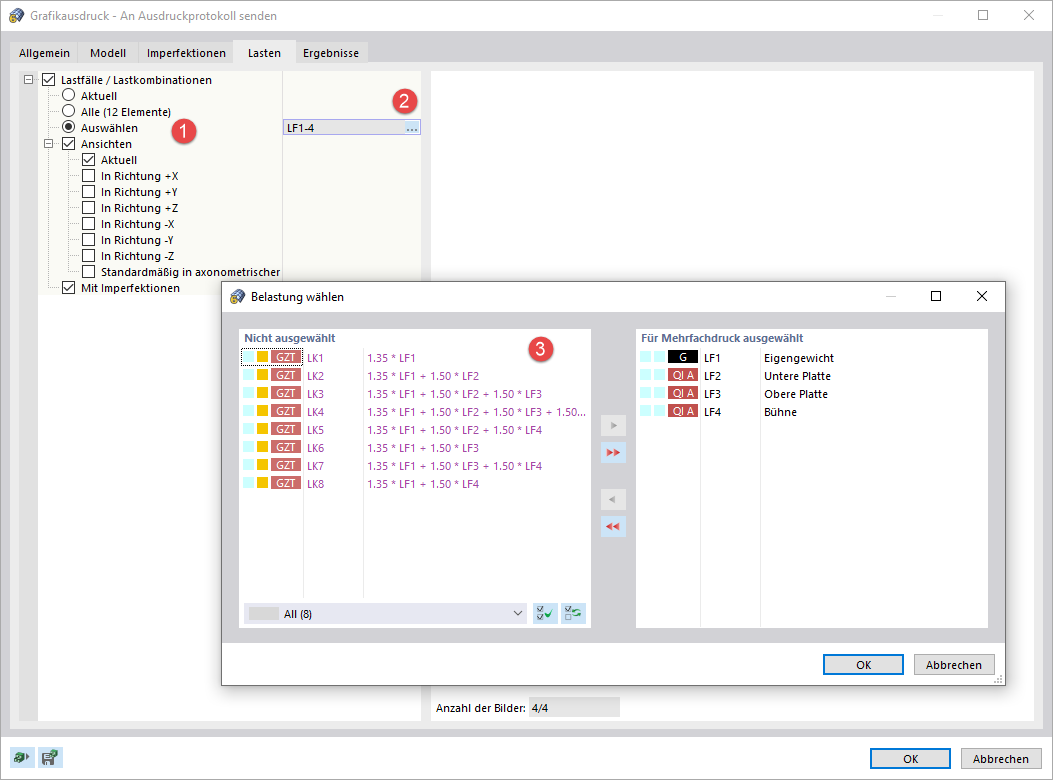Select the Aktuell load case radio button
1053x780 pixels.
click(x=68, y=95)
